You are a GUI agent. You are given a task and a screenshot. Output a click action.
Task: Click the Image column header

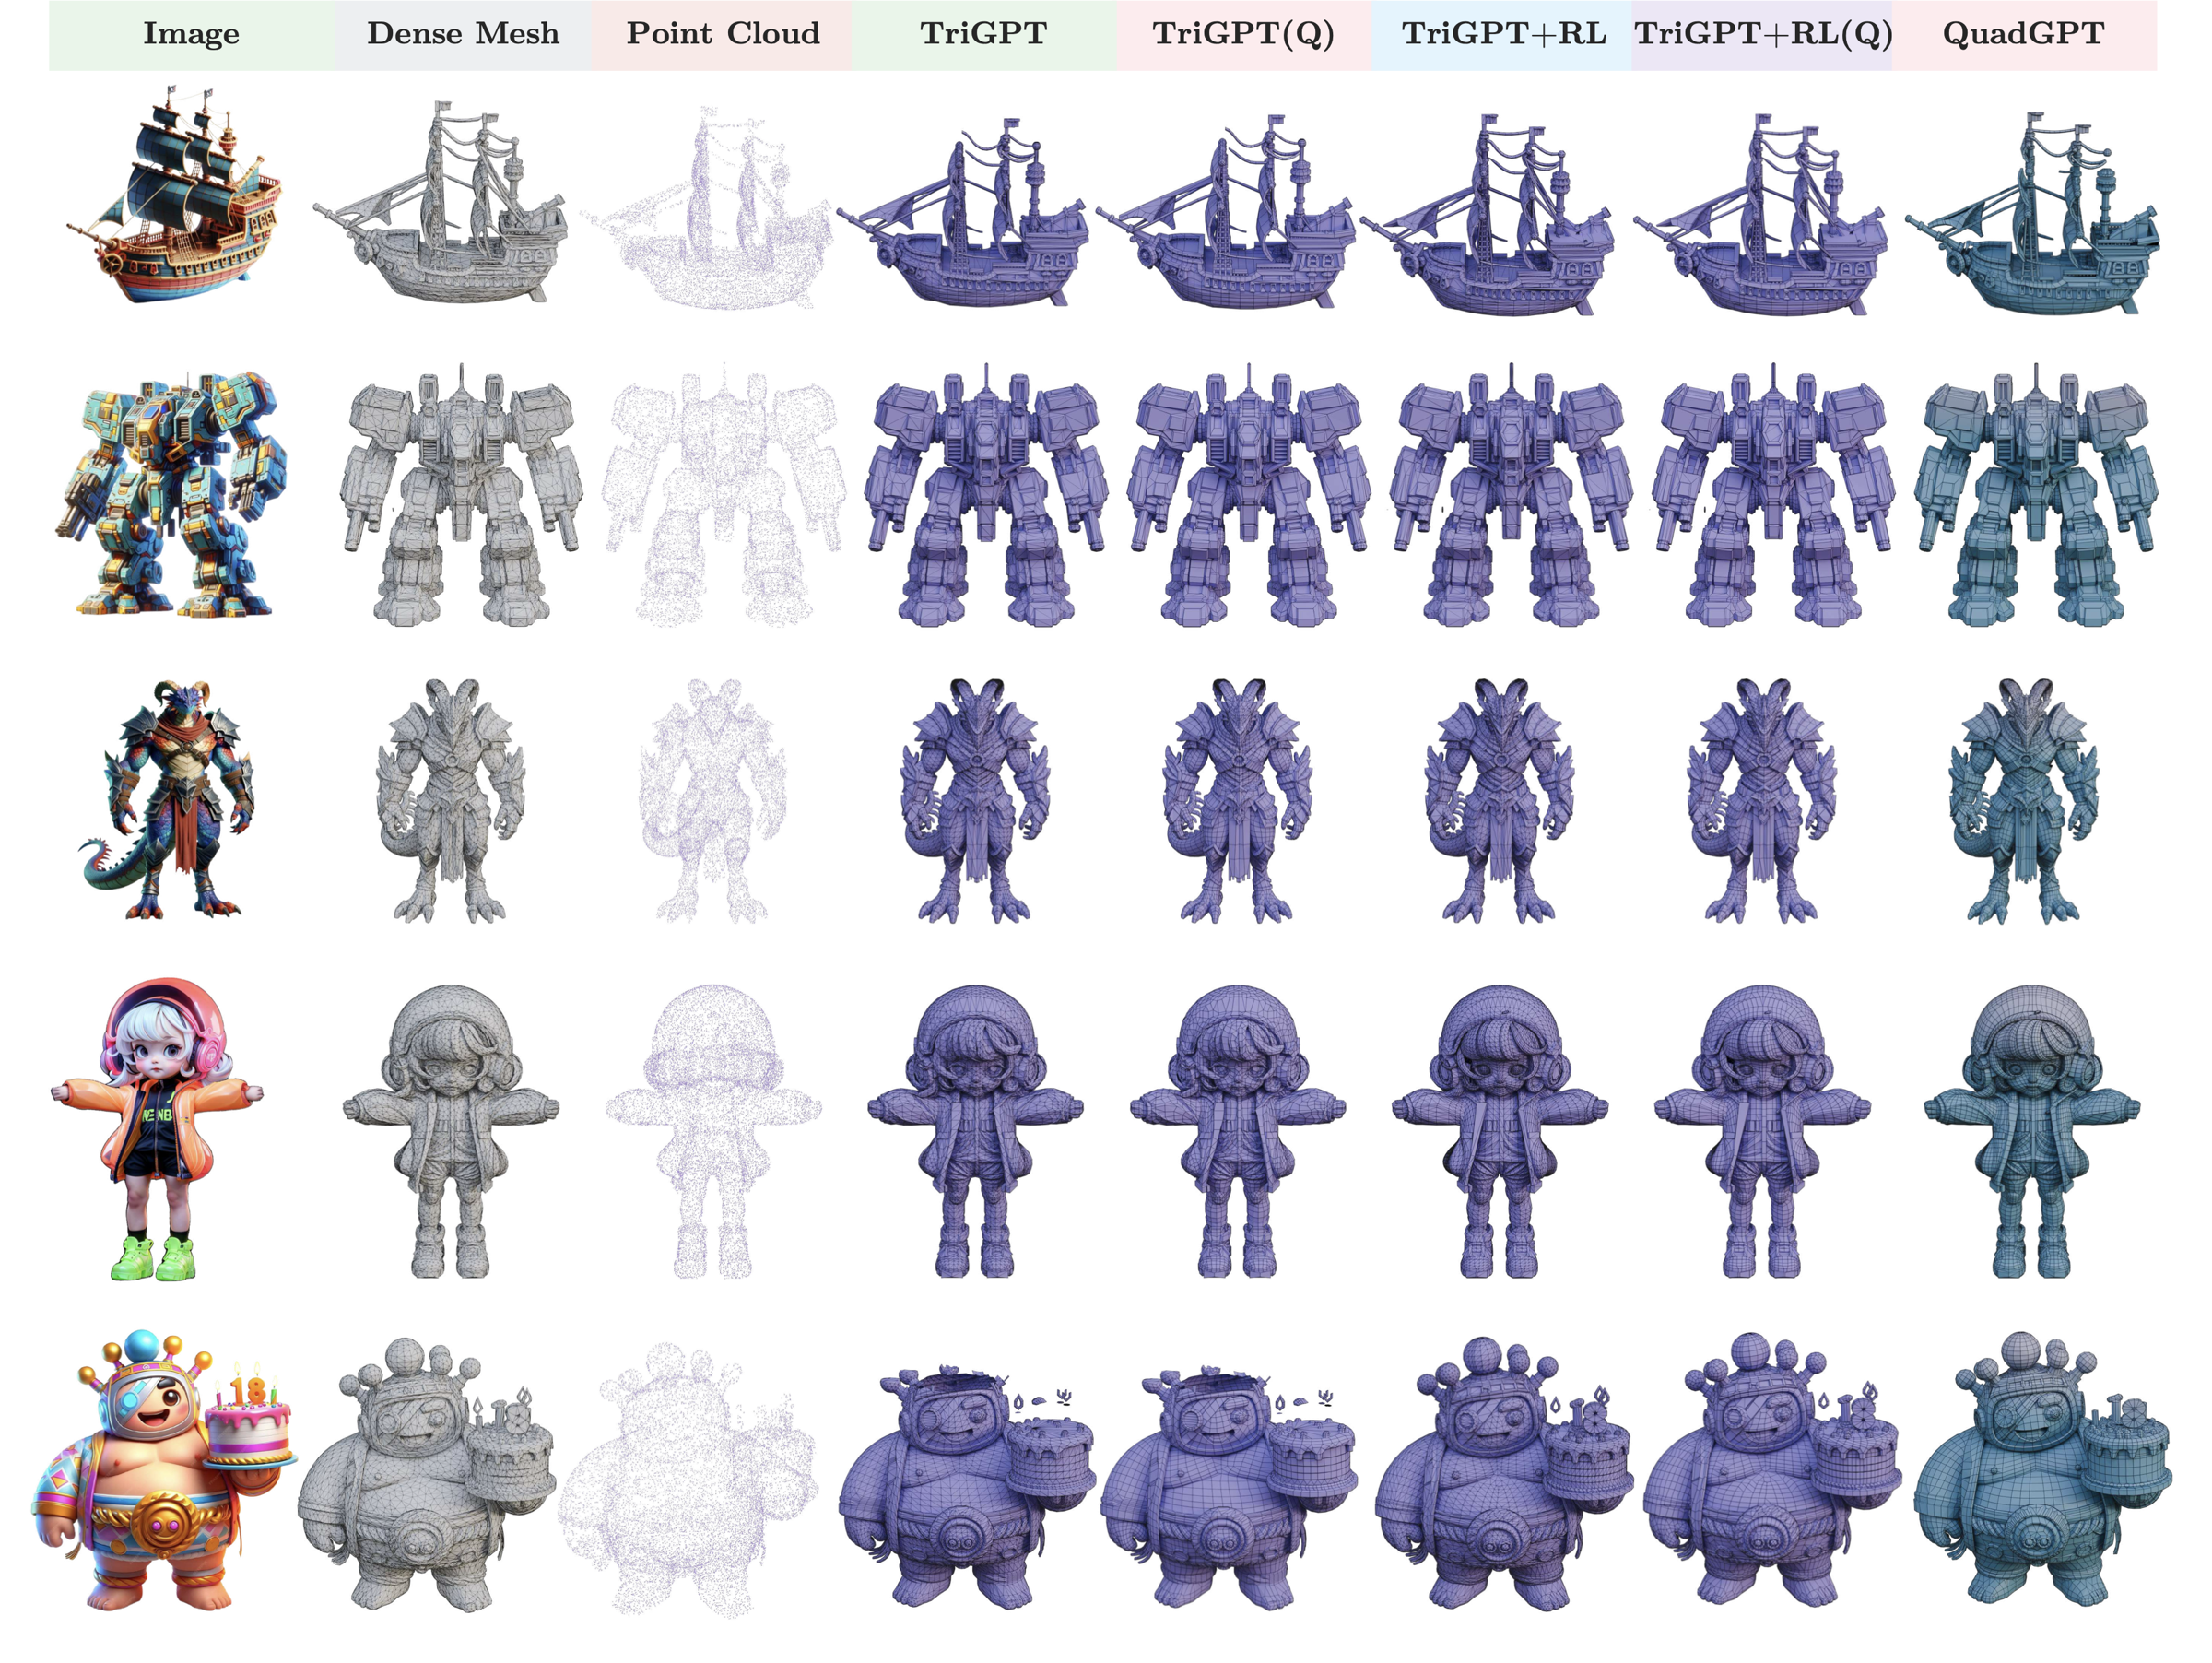coord(191,34)
